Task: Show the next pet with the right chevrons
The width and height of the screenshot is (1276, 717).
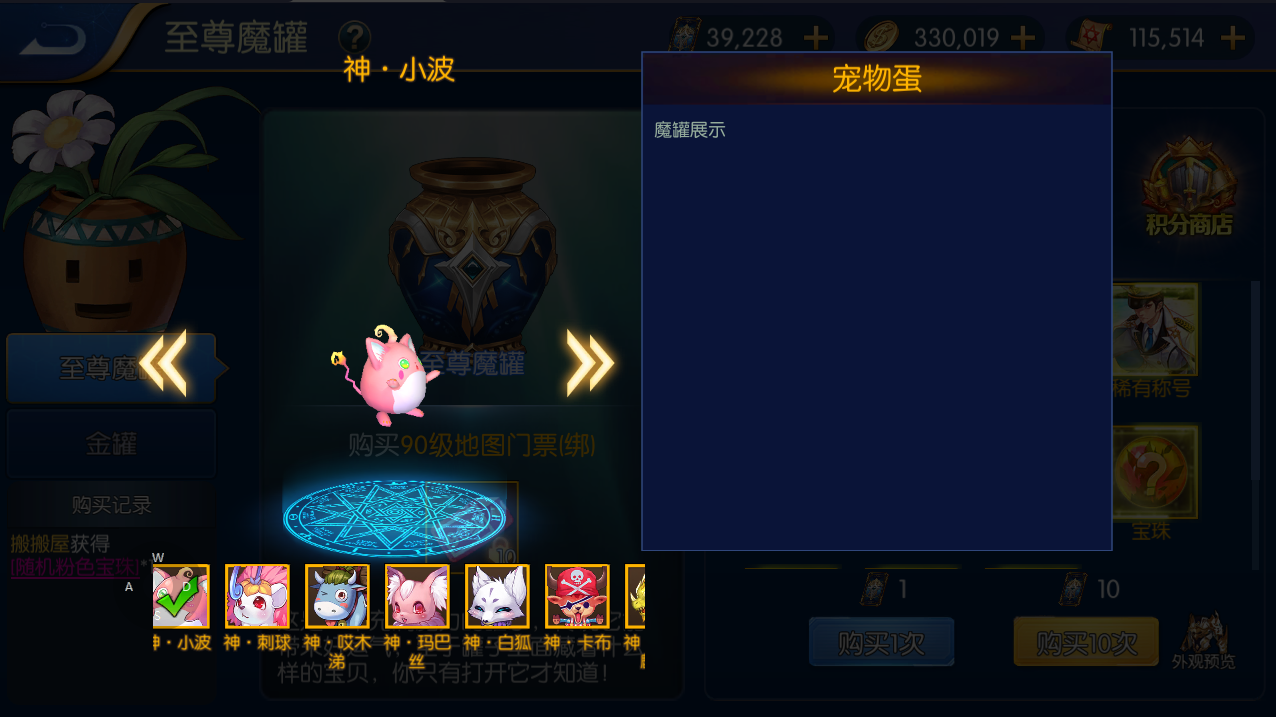Action: pyautogui.click(x=590, y=361)
